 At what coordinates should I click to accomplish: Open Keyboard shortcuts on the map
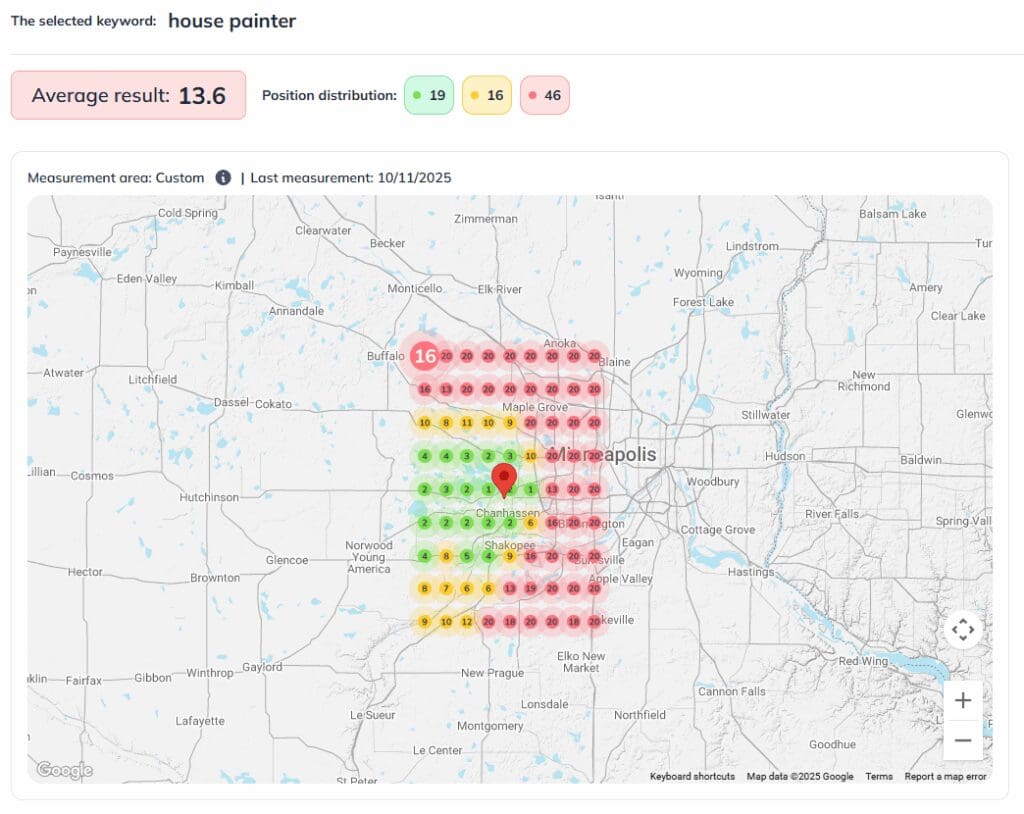(x=692, y=777)
